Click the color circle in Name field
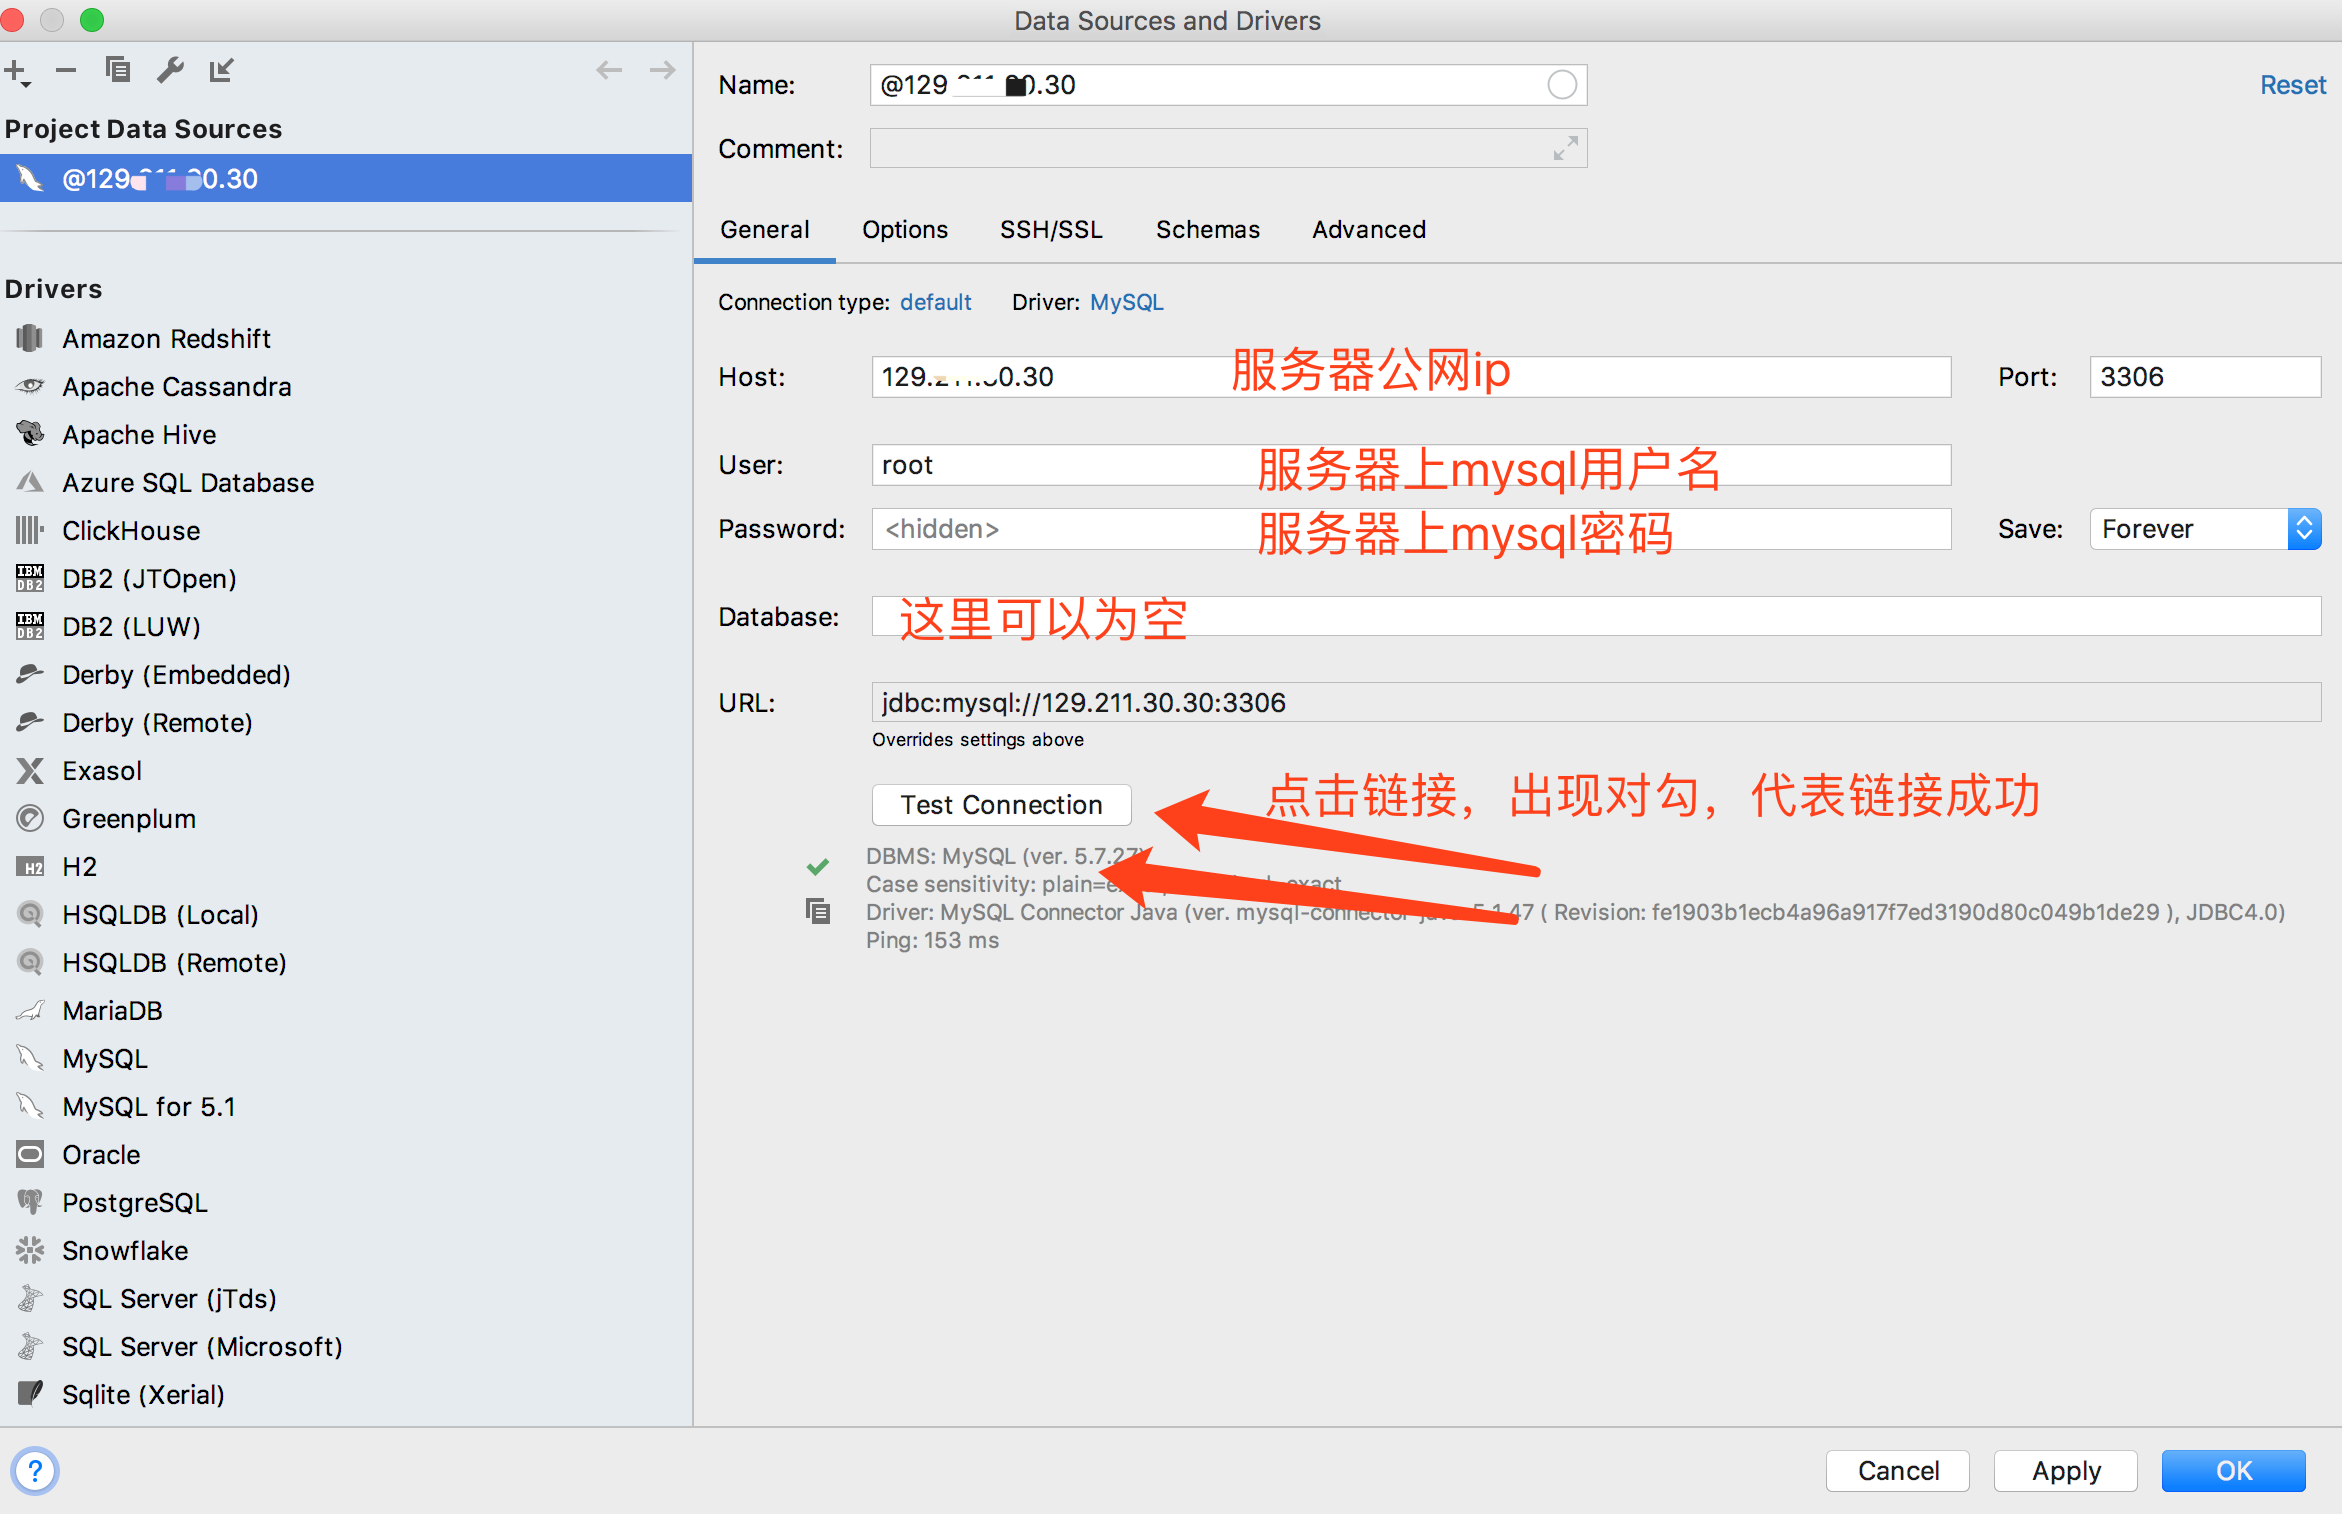 click(1561, 85)
